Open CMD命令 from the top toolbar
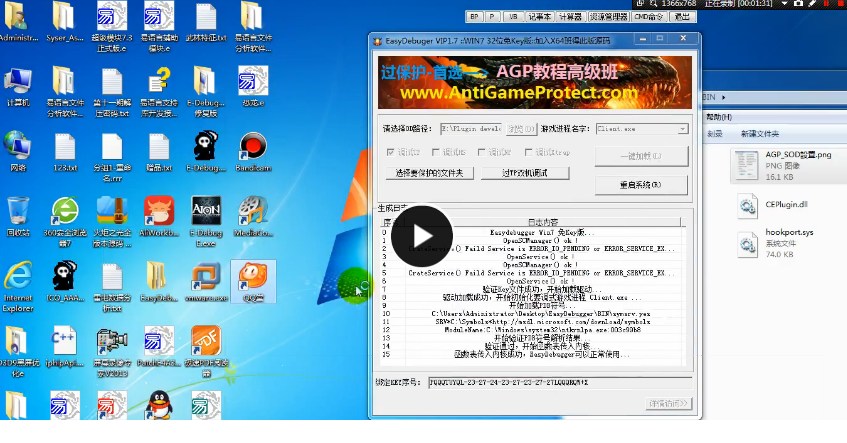 (x=649, y=17)
